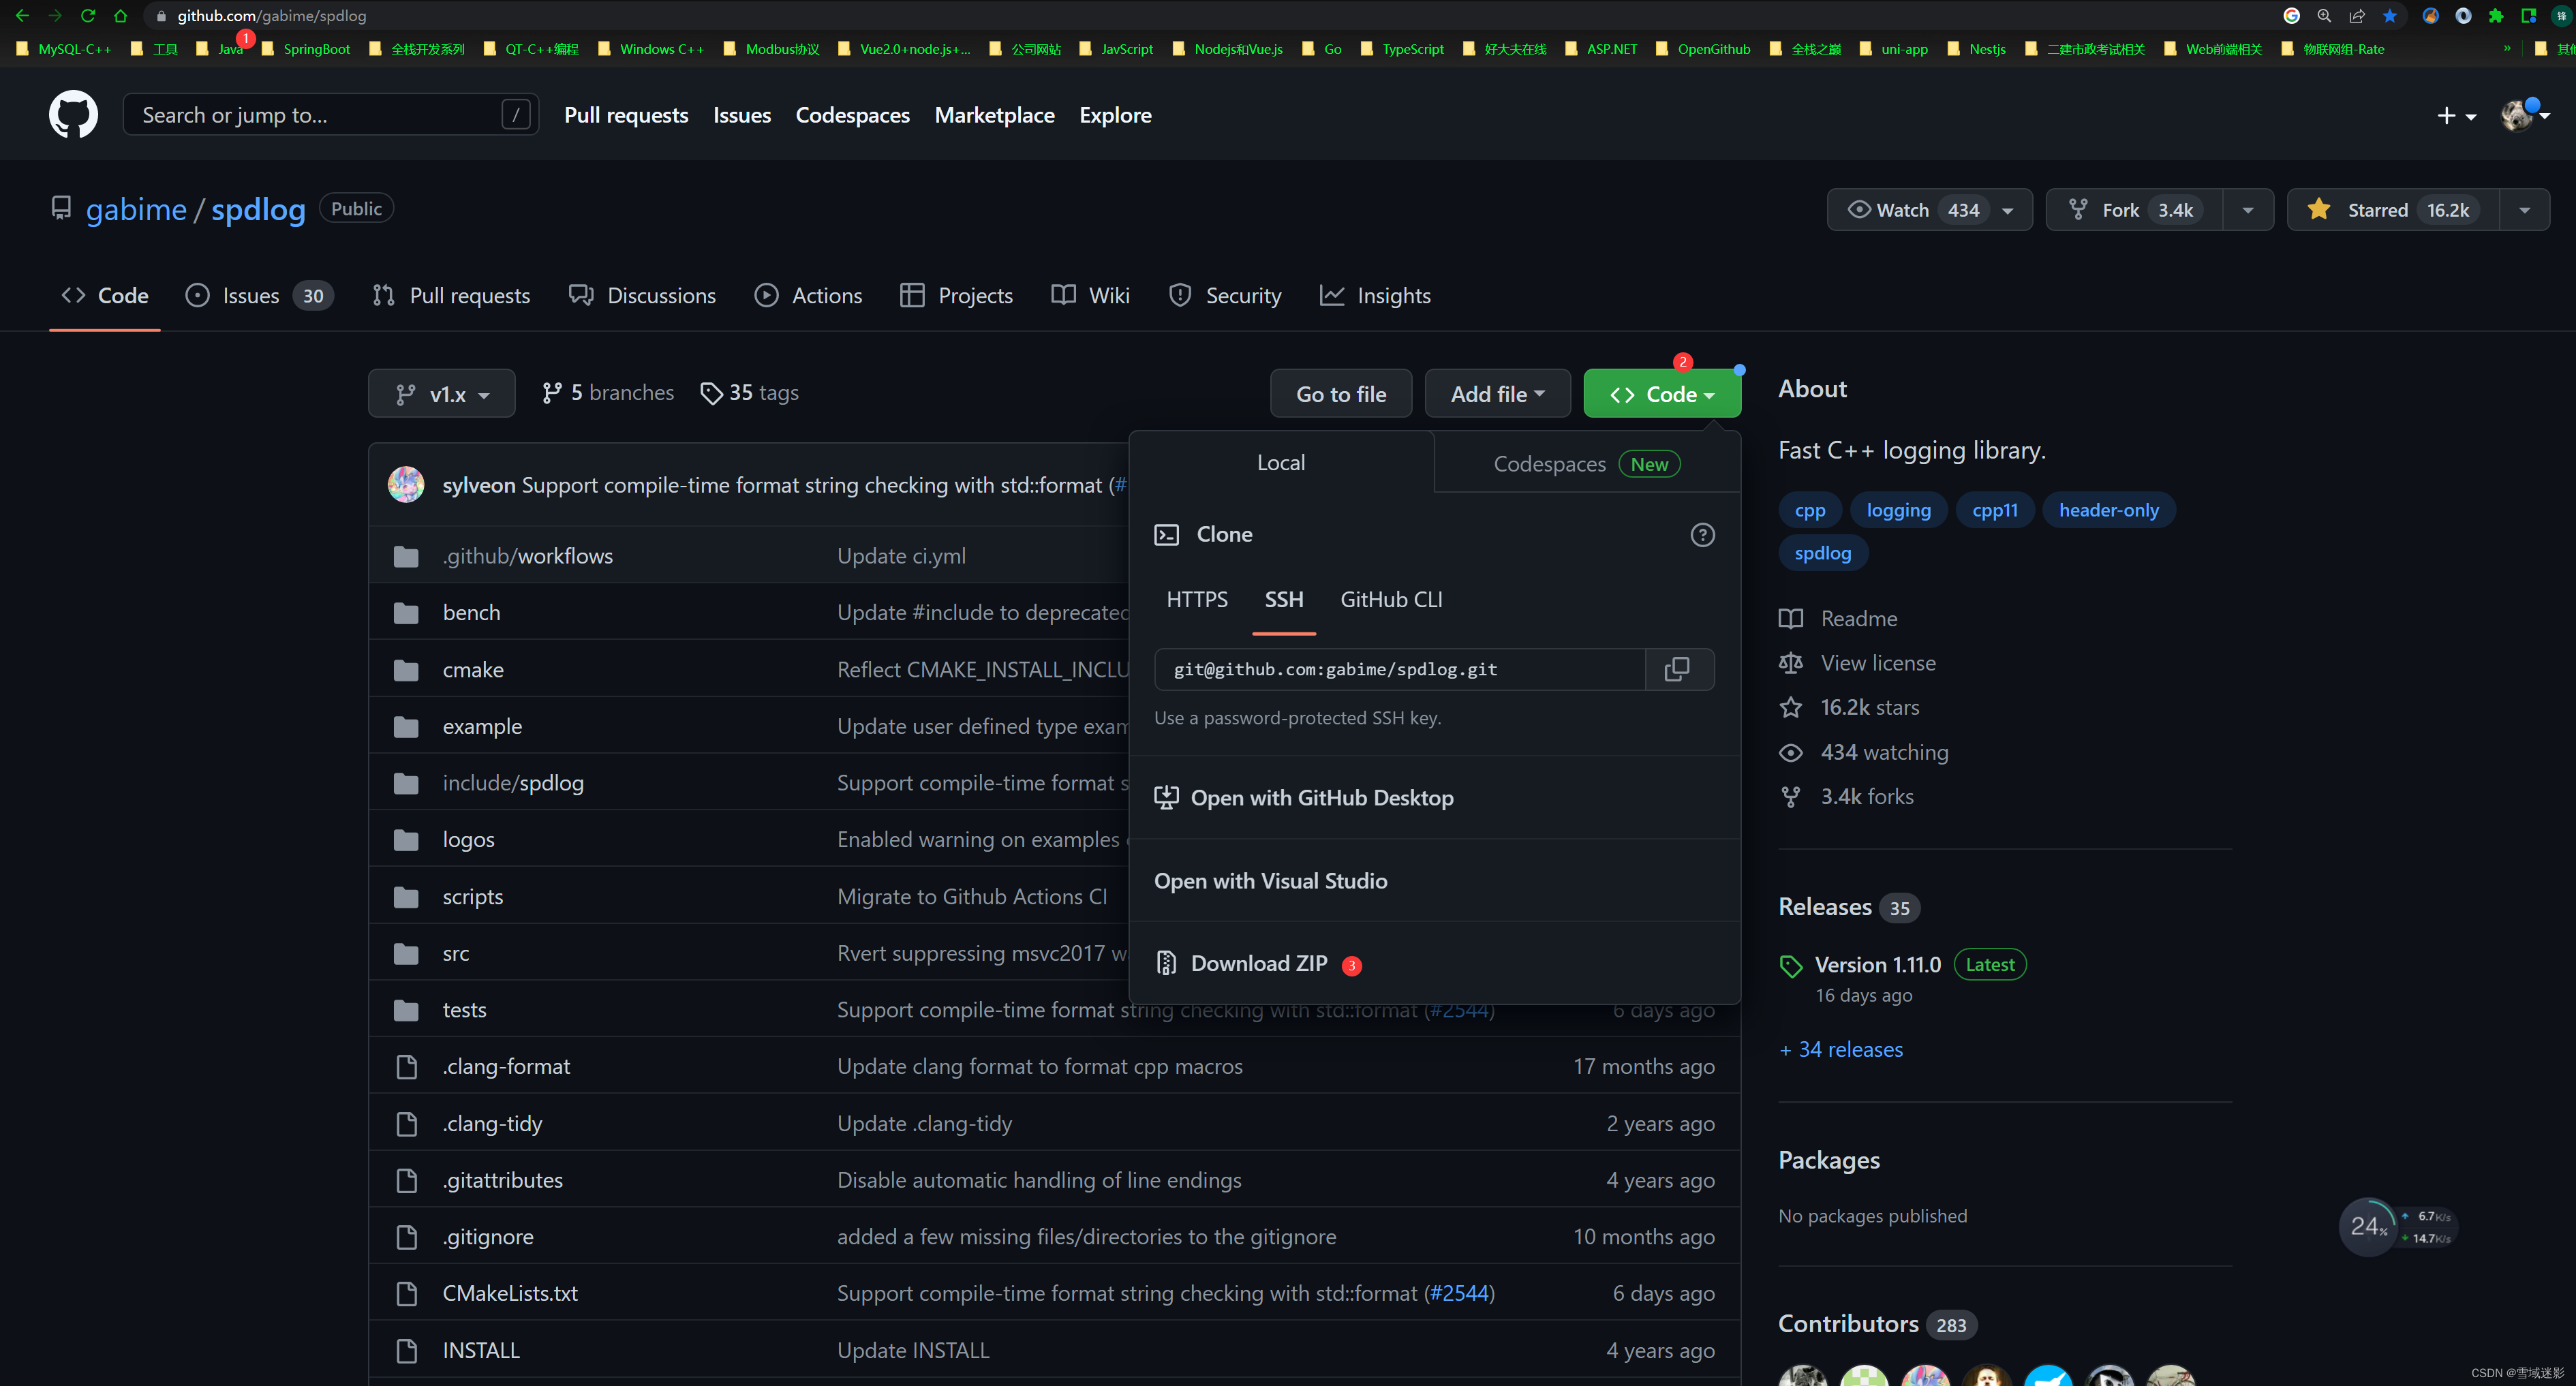Viewport: 2576px width, 1386px height.
Task: Open the browser extensions puzzle icon
Action: pyautogui.click(x=2496, y=16)
